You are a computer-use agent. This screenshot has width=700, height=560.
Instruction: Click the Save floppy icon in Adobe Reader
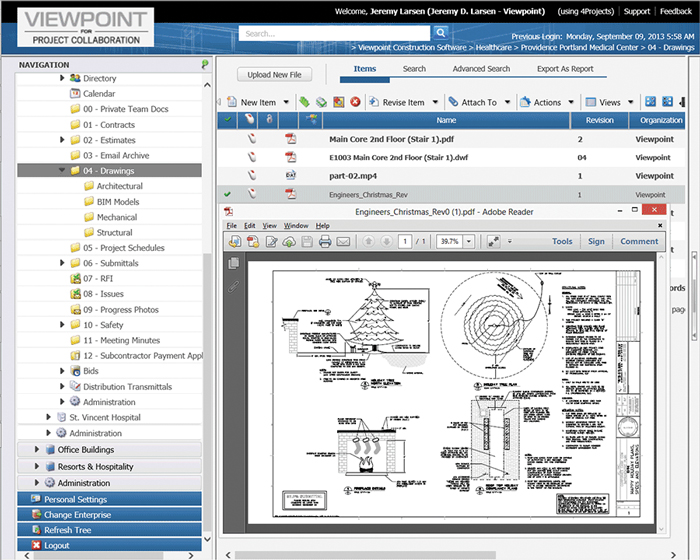tap(307, 242)
